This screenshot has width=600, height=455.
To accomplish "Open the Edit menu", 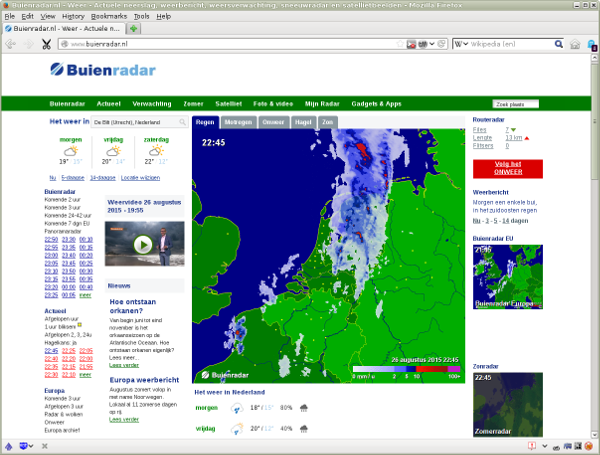I will tap(28, 16).
